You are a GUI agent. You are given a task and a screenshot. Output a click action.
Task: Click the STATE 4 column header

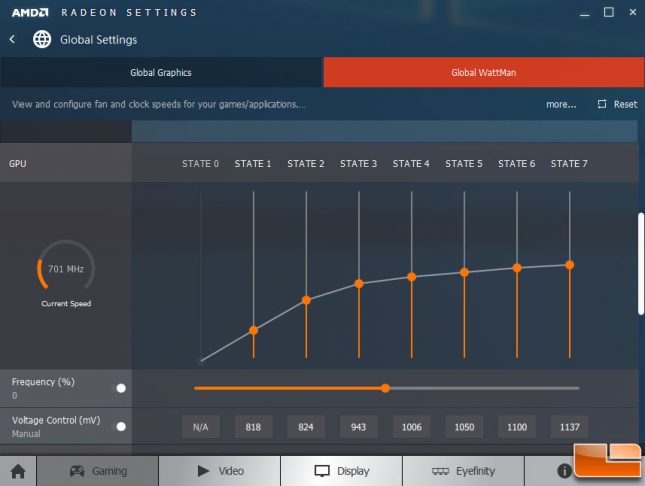[411, 163]
